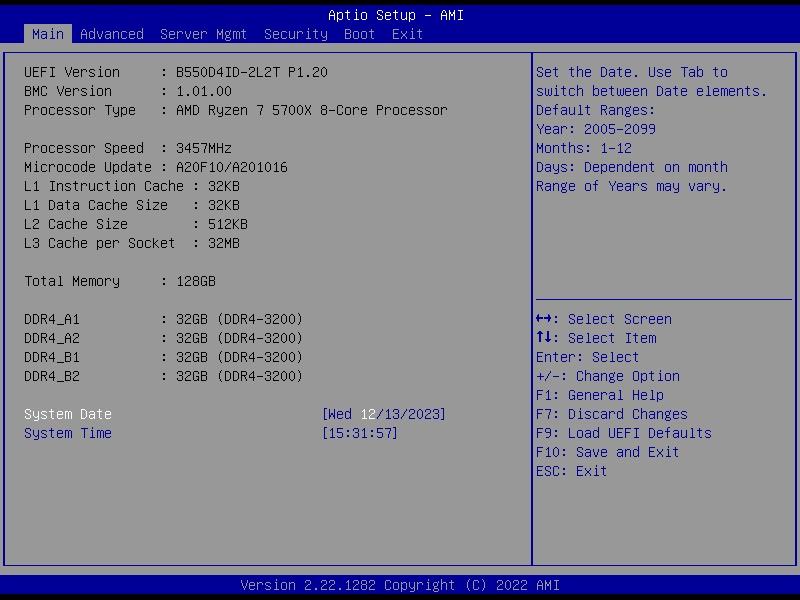The width and height of the screenshot is (800, 600).
Task: Select the Exit tab
Action: (x=407, y=34)
